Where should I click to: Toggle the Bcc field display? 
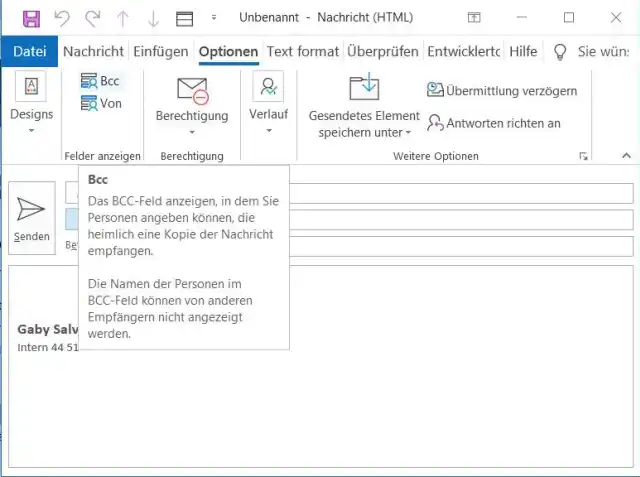pyautogui.click(x=100, y=81)
